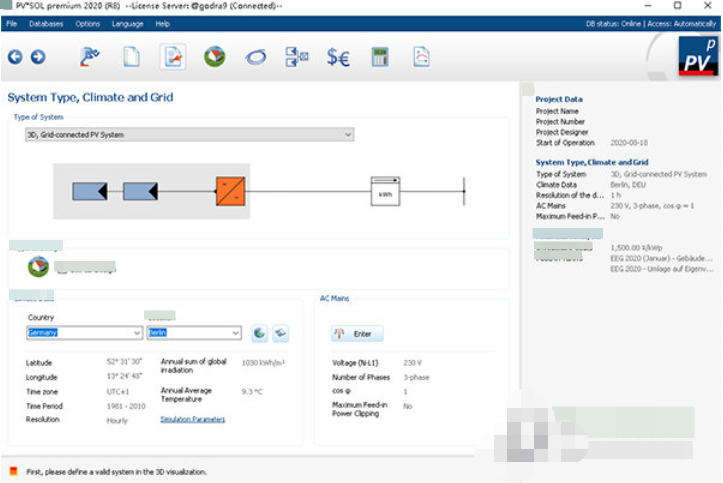
Task: Open the Country dropdown showing Germany
Action: (136, 333)
